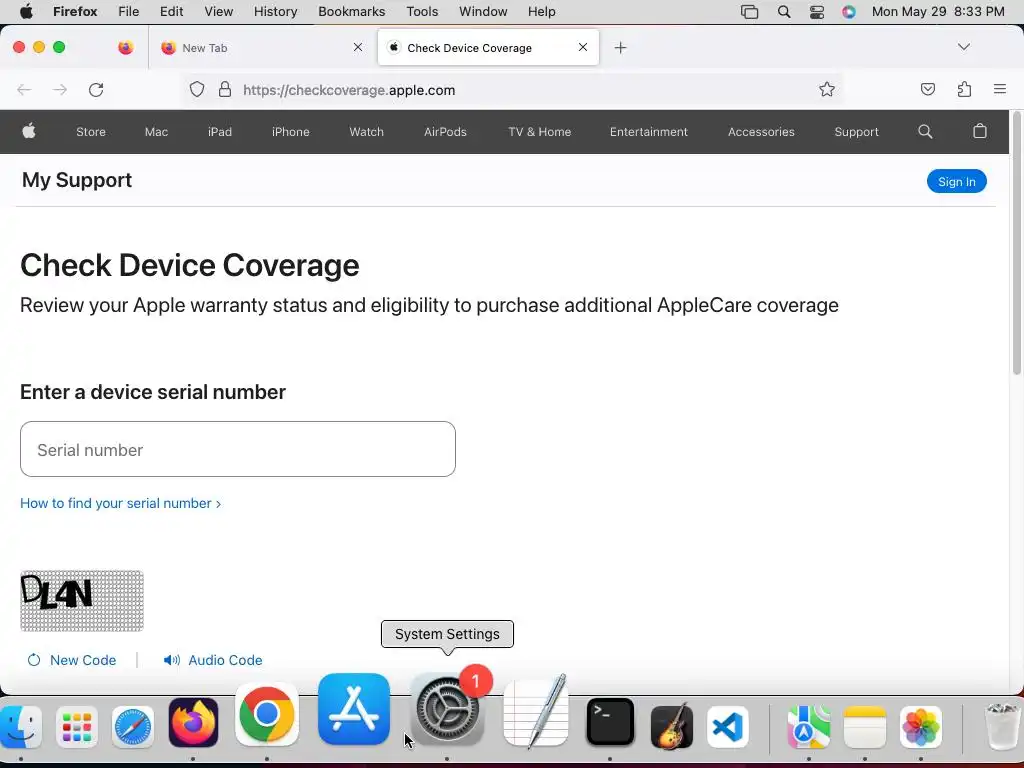
Task: Open Photos from the Dock
Action: (921, 726)
